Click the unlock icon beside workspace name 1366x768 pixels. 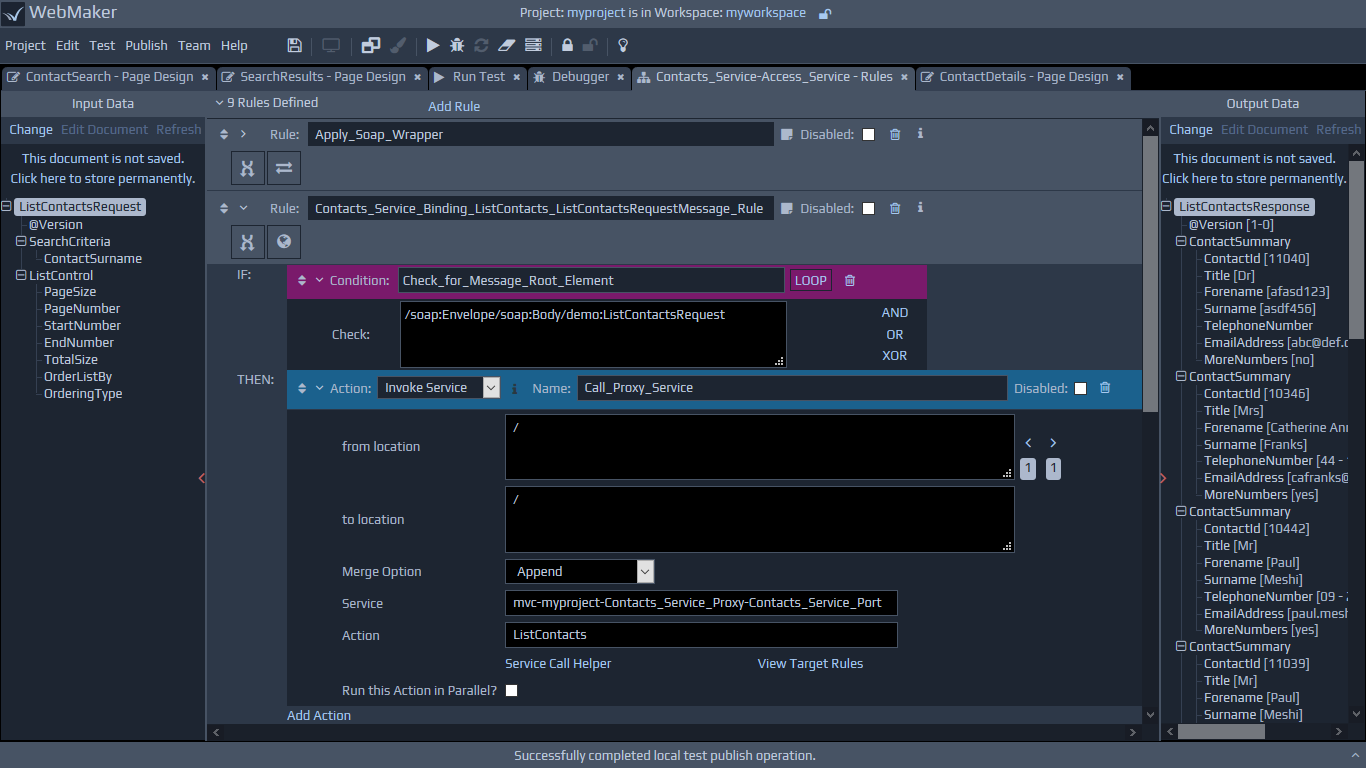point(825,13)
